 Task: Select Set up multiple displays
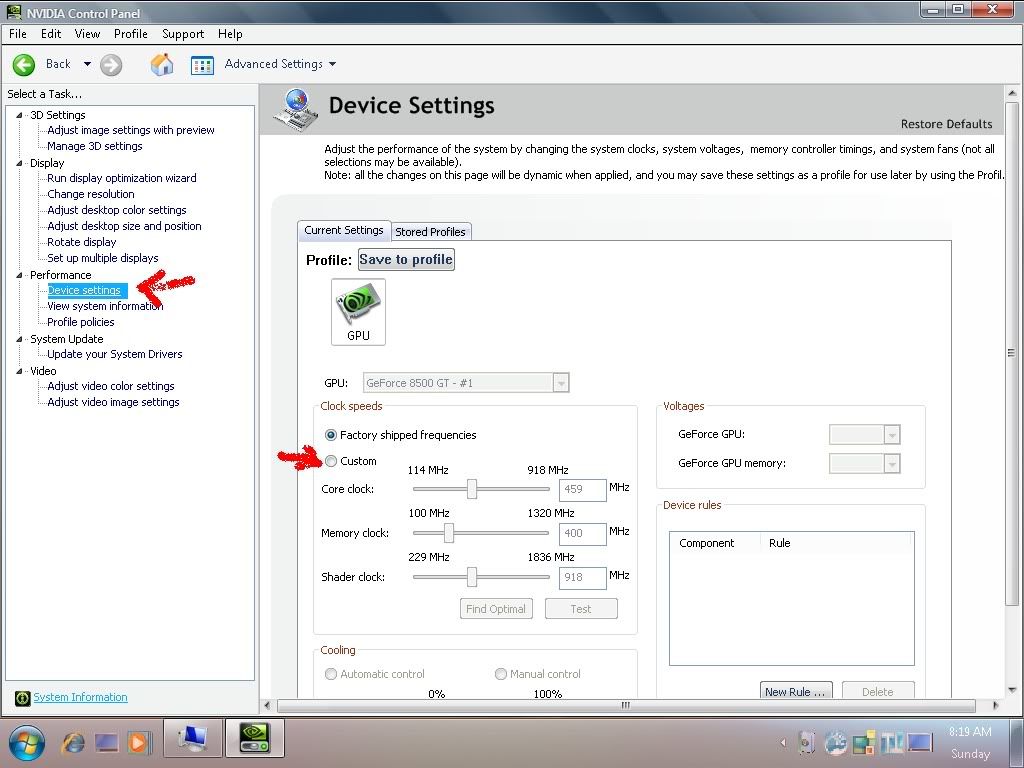point(103,258)
